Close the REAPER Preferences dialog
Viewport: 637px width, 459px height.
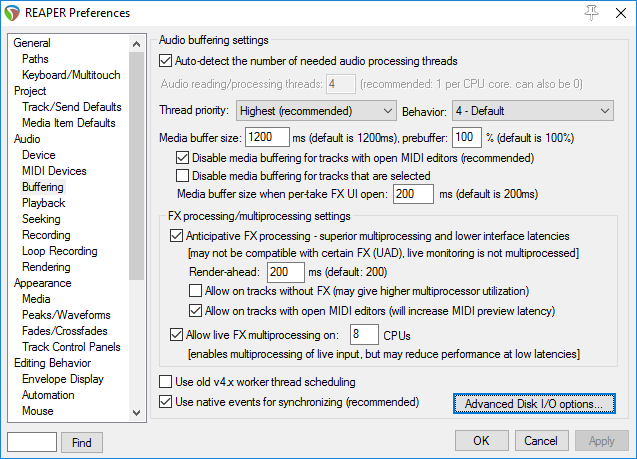[x=620, y=13]
